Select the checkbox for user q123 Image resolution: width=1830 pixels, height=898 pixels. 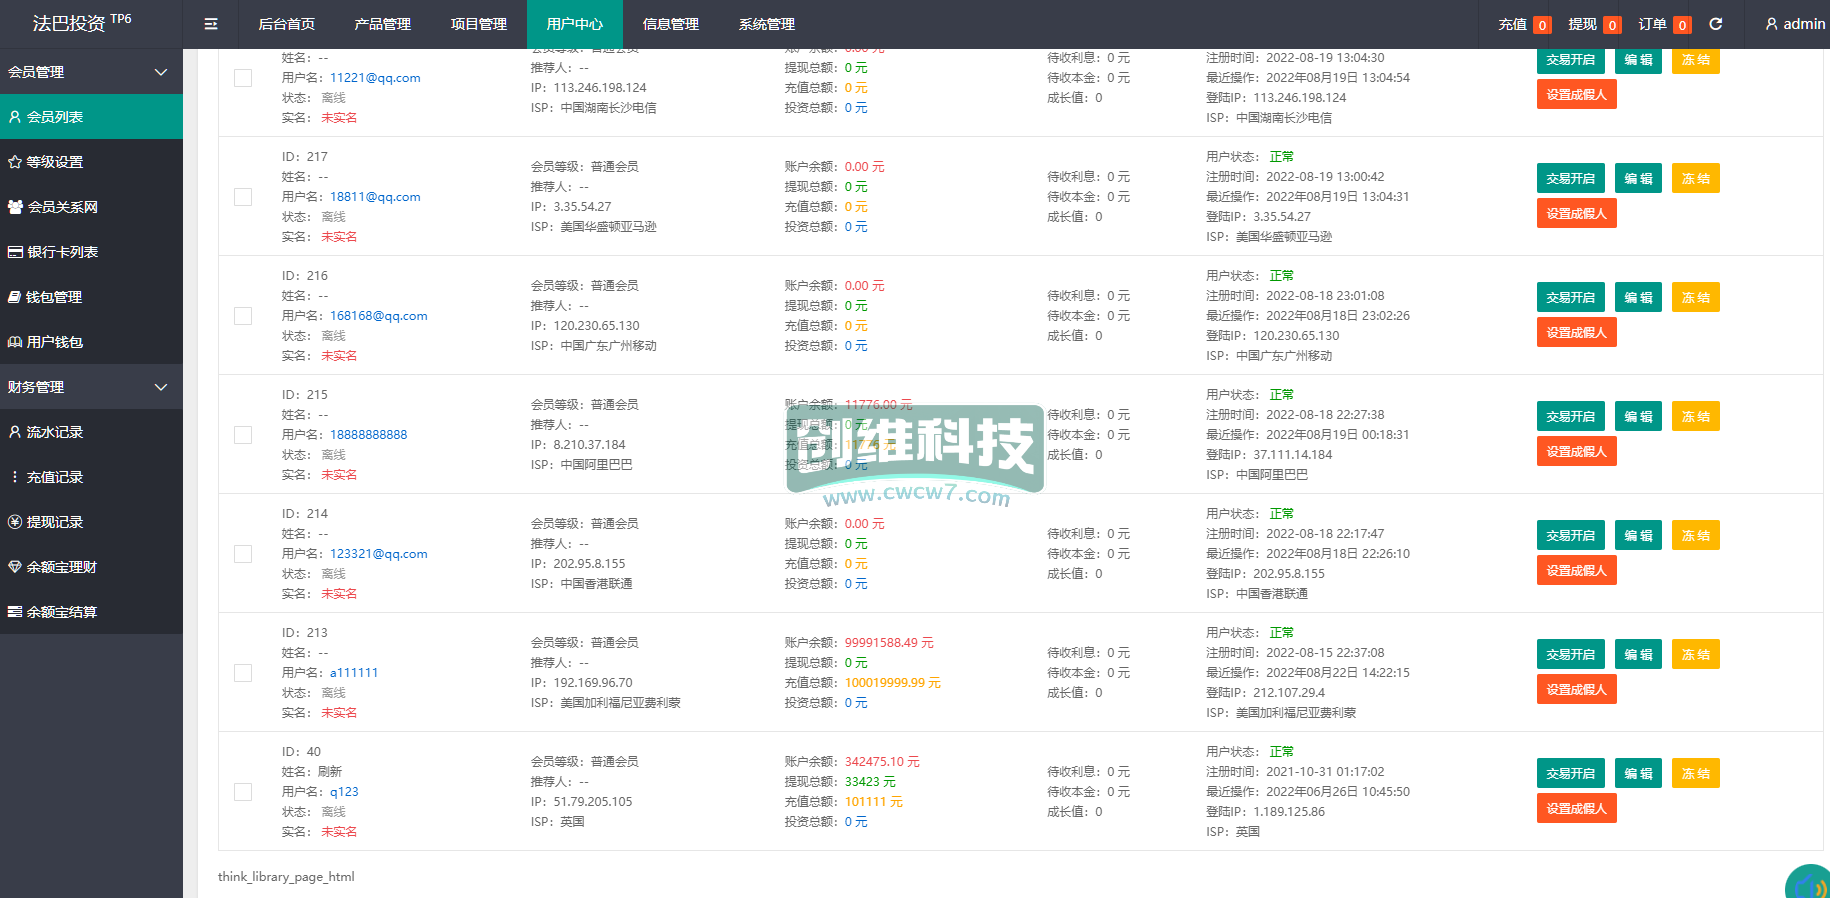tap(243, 792)
